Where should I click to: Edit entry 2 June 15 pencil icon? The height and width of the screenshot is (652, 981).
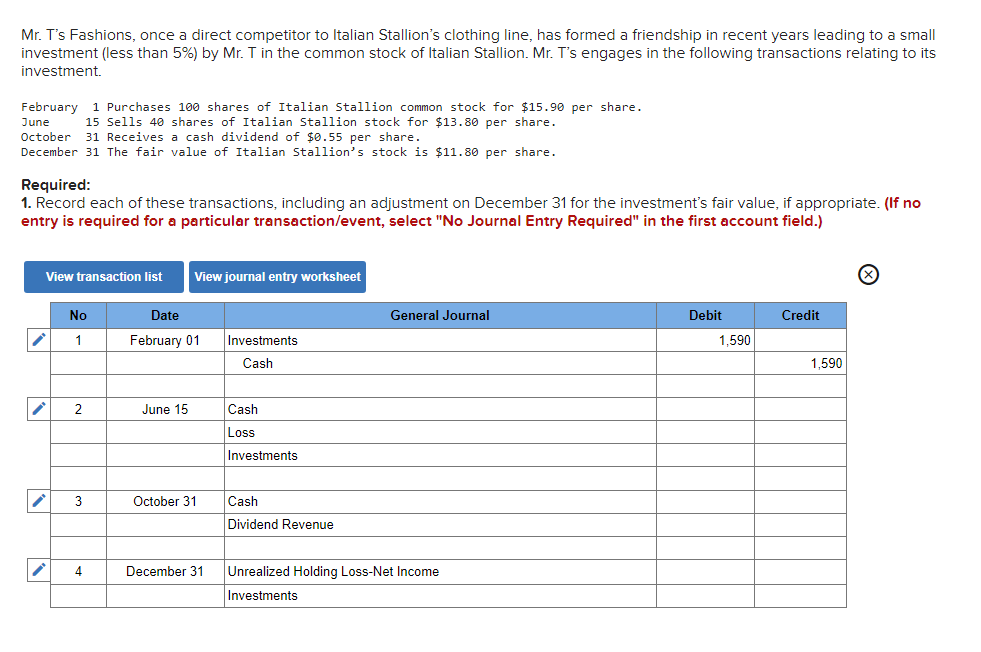click(x=39, y=409)
